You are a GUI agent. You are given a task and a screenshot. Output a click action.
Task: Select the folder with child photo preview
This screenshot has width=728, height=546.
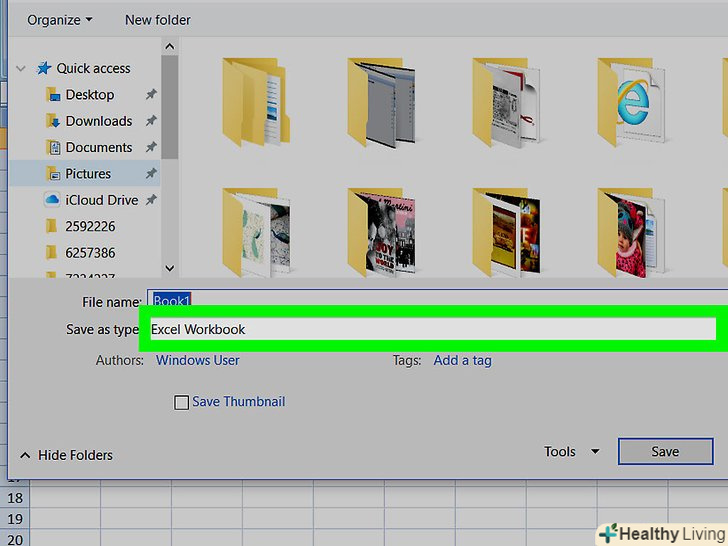631,232
